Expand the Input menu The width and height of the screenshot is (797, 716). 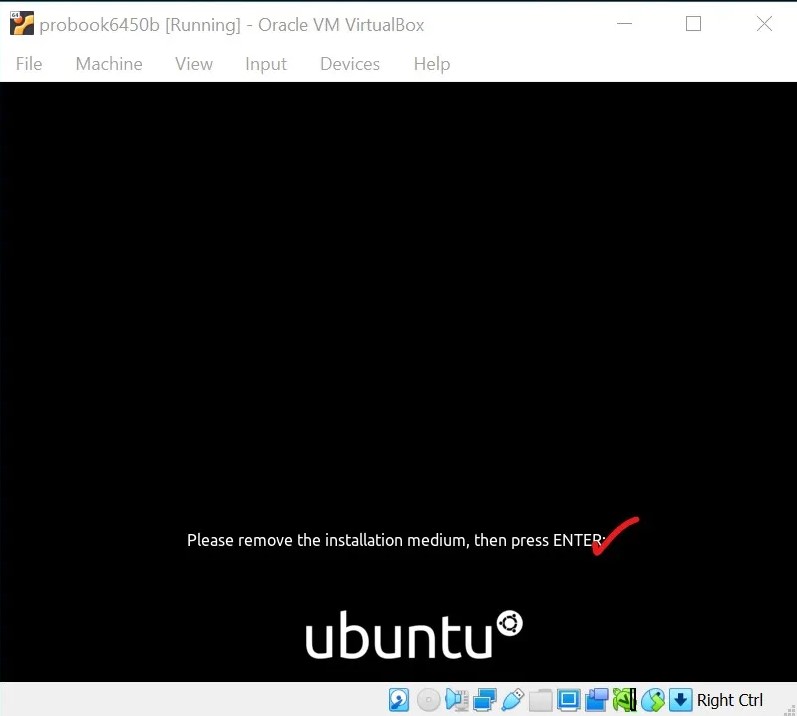point(266,64)
